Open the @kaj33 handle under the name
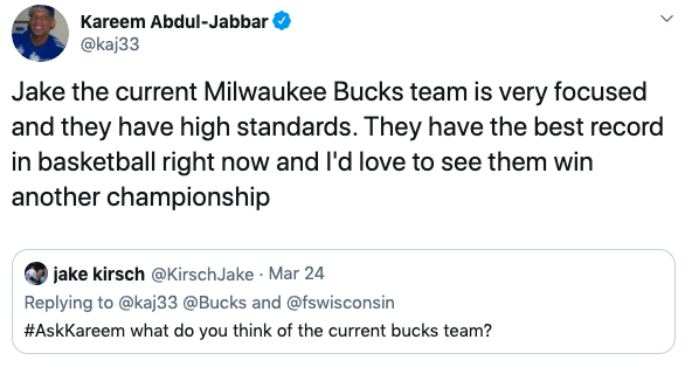This screenshot has width=692, height=381. pyautogui.click(x=110, y=45)
